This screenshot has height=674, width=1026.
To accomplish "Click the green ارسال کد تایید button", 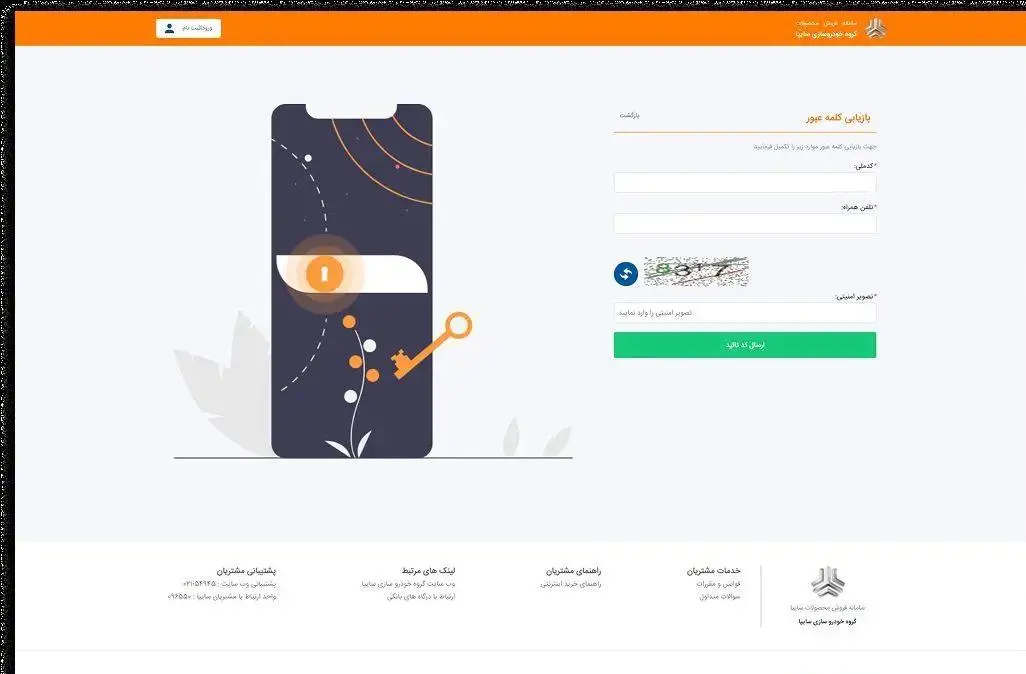I will point(745,345).
